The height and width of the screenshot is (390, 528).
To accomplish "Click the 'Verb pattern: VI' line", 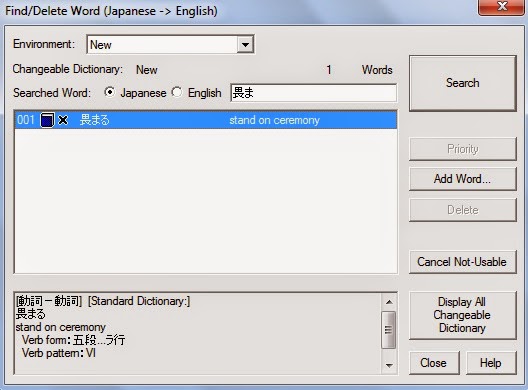I will (59, 353).
